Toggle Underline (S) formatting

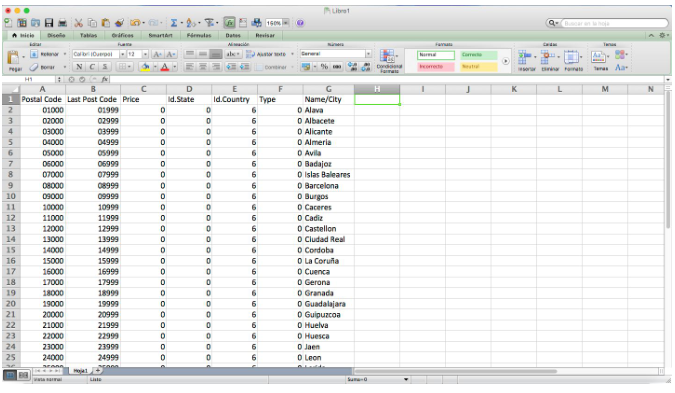(105, 67)
